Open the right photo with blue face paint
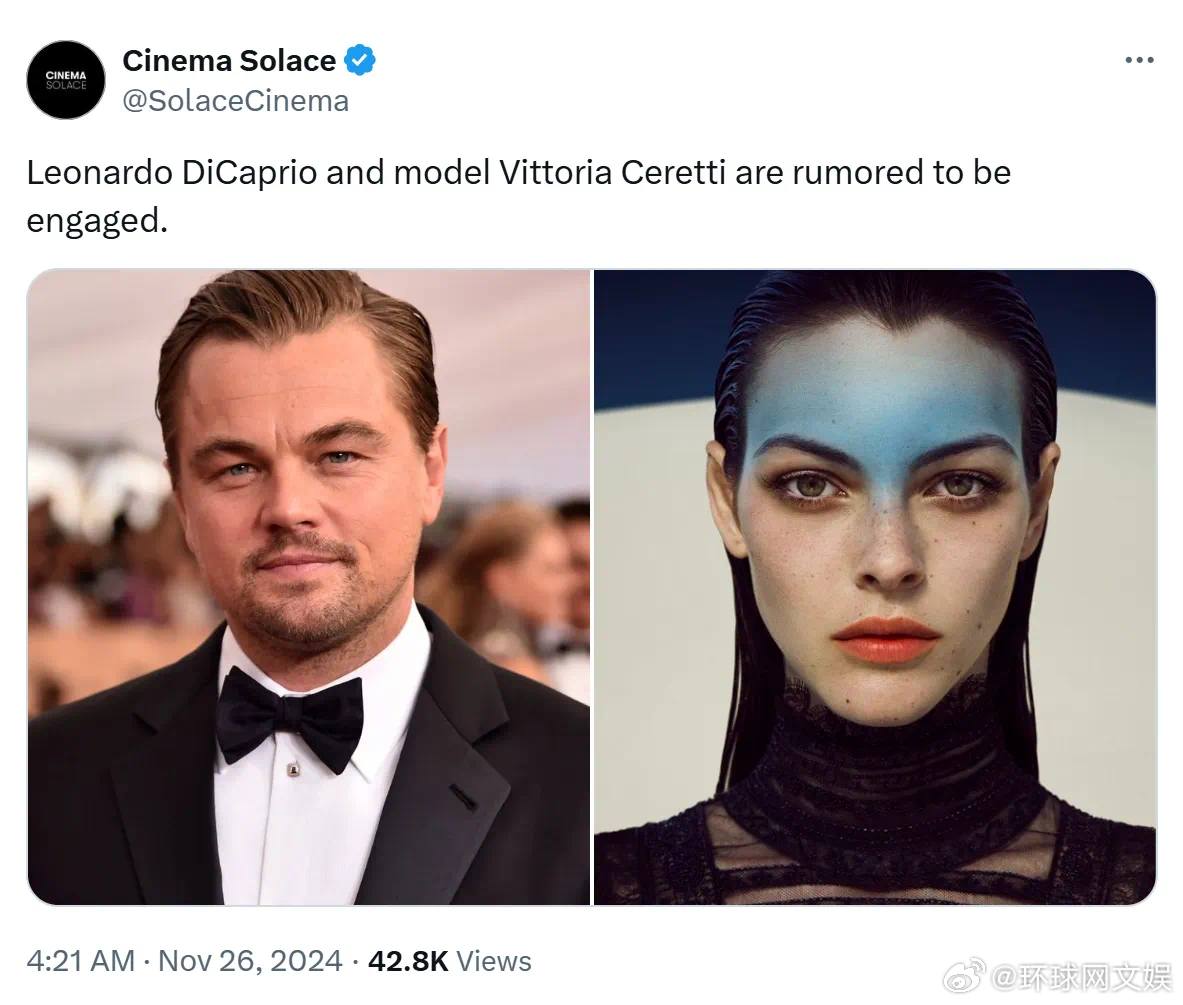The height and width of the screenshot is (1005, 1183). 875,587
